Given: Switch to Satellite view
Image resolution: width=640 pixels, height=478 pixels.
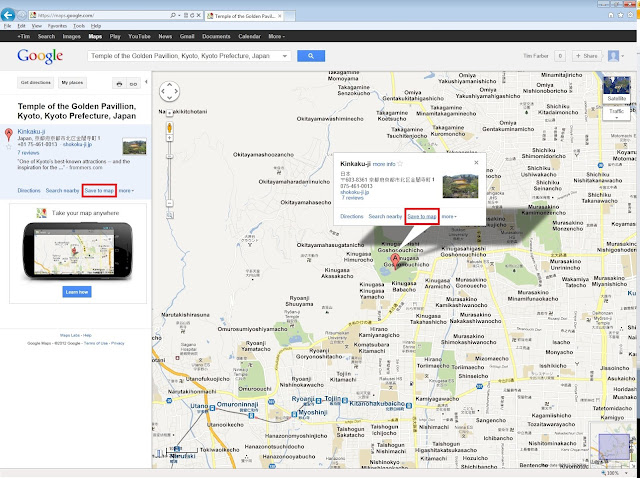Looking at the screenshot, I should (616, 90).
